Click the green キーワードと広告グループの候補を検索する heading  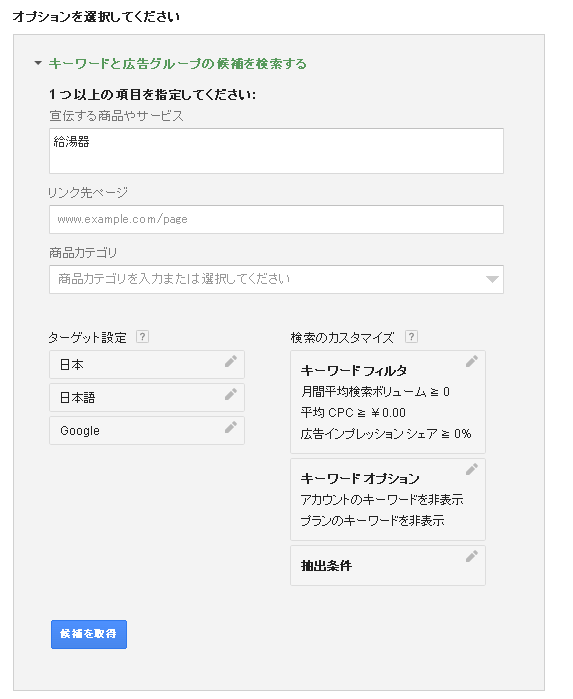click(177, 64)
